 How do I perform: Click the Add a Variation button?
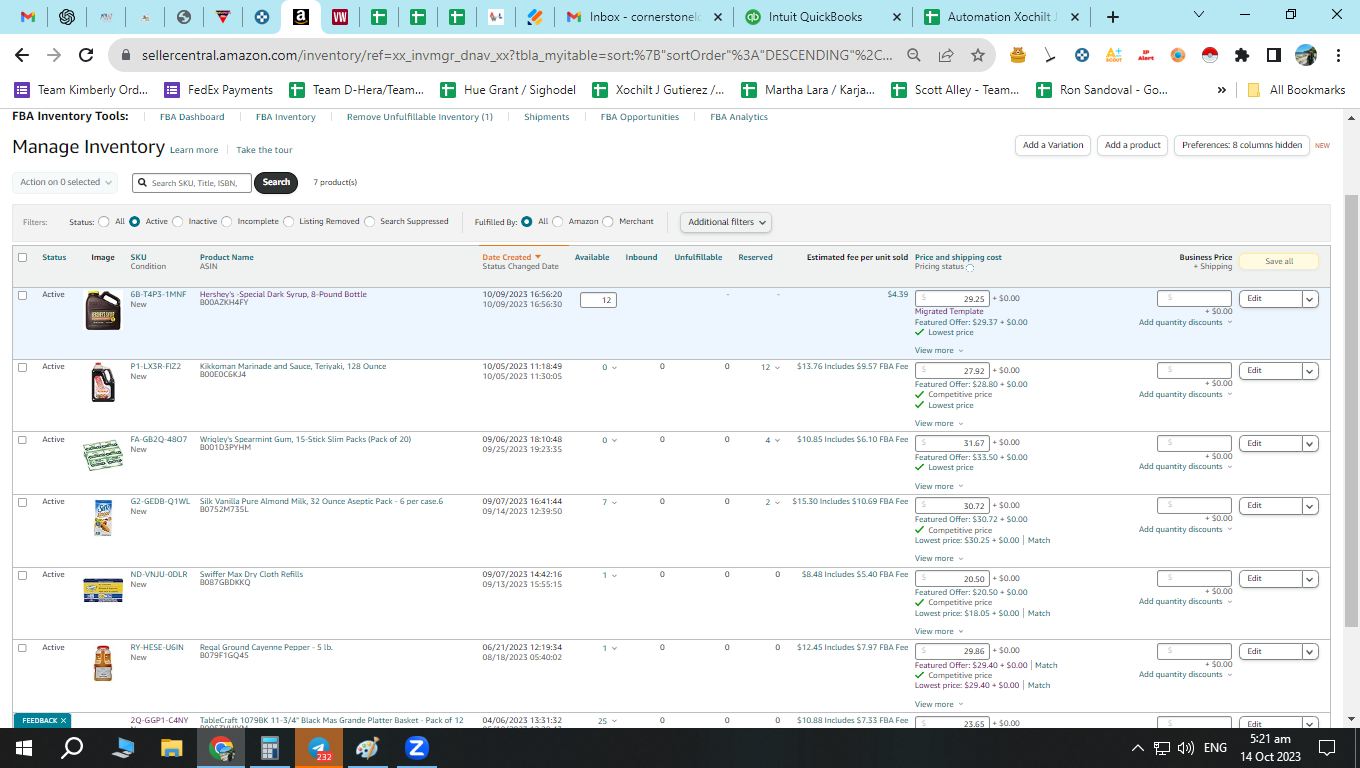1053,146
